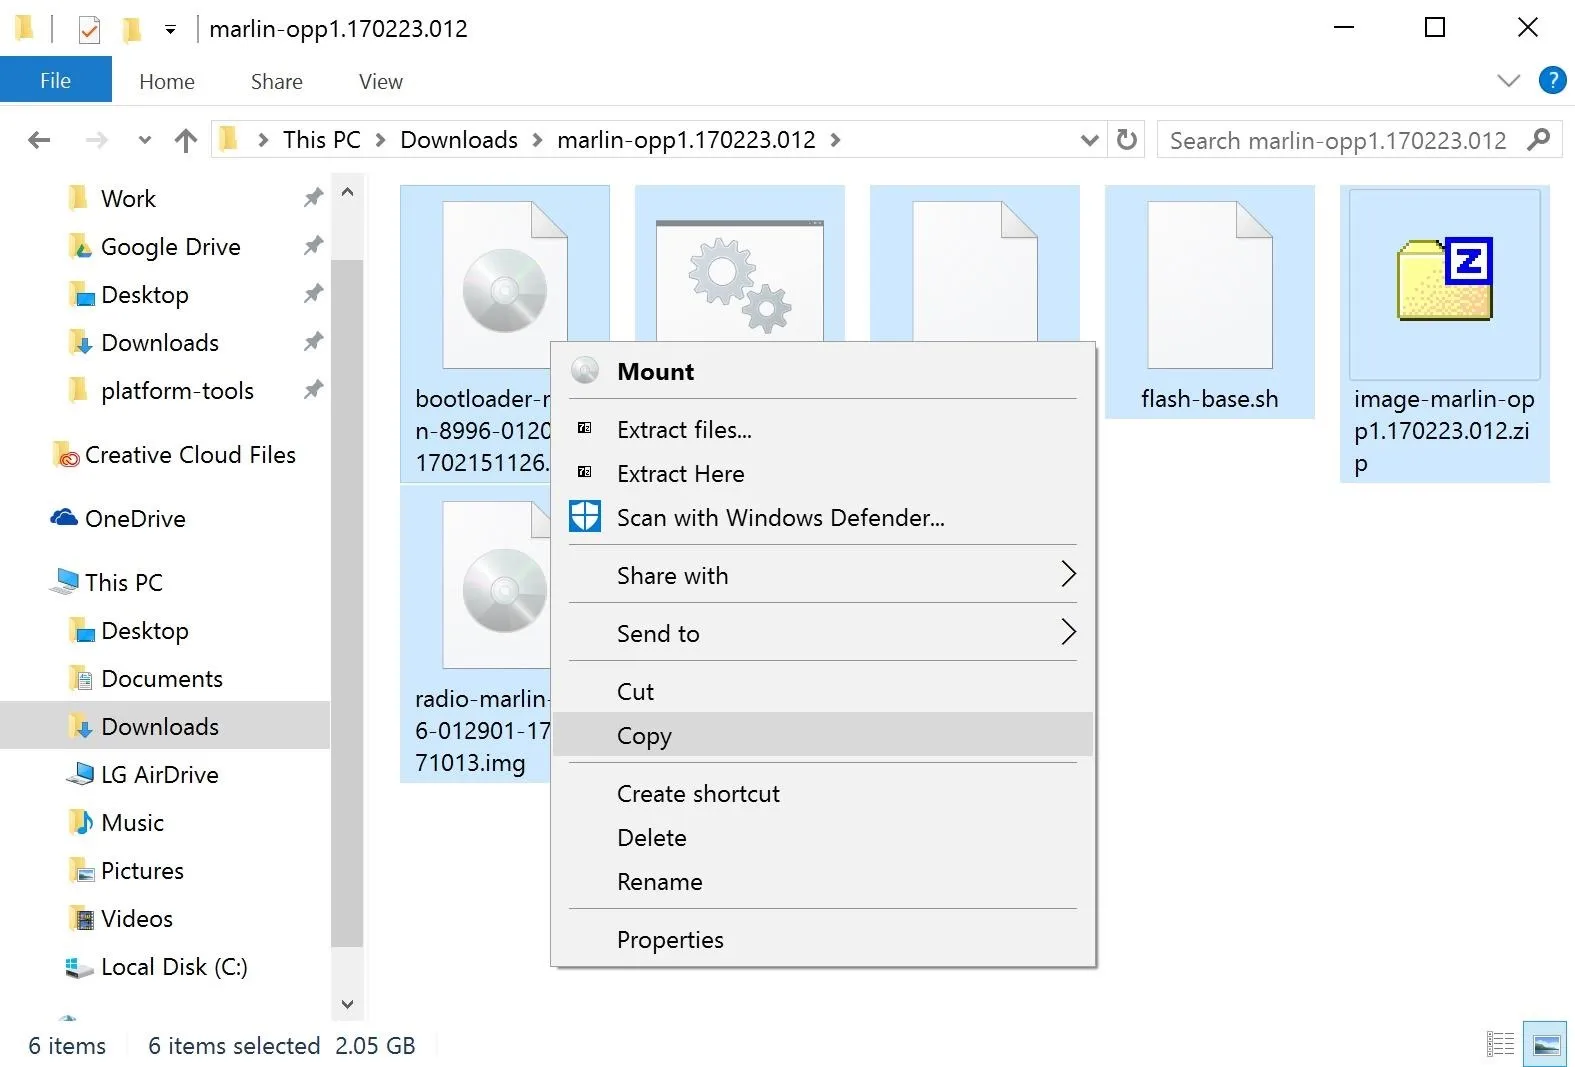This screenshot has width=1575, height=1067.
Task: Select the flash-base.sh file
Action: [1209, 302]
